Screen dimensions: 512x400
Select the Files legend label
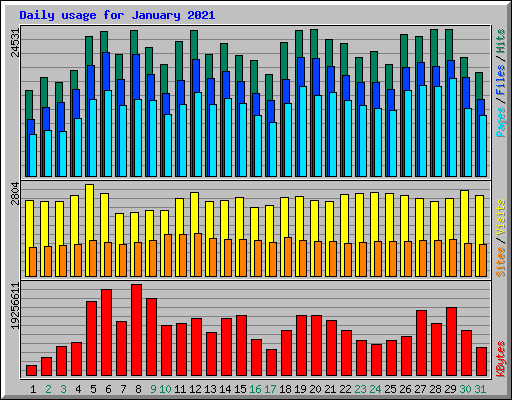point(501,80)
